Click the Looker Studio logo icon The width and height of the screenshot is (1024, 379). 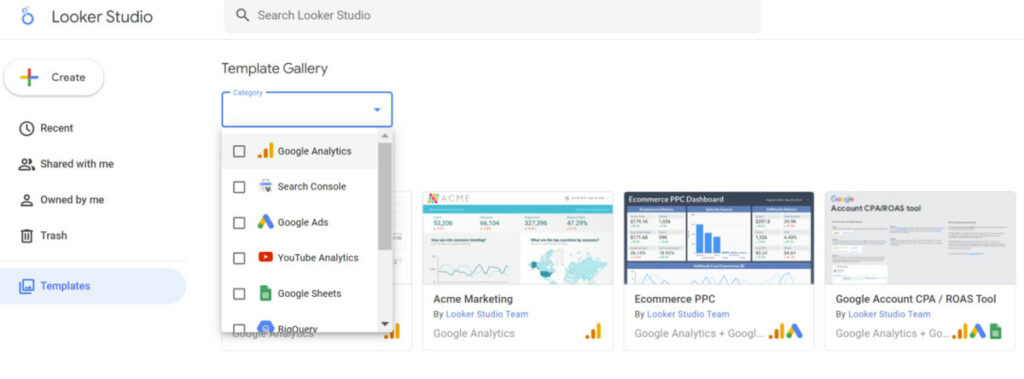click(x=27, y=16)
